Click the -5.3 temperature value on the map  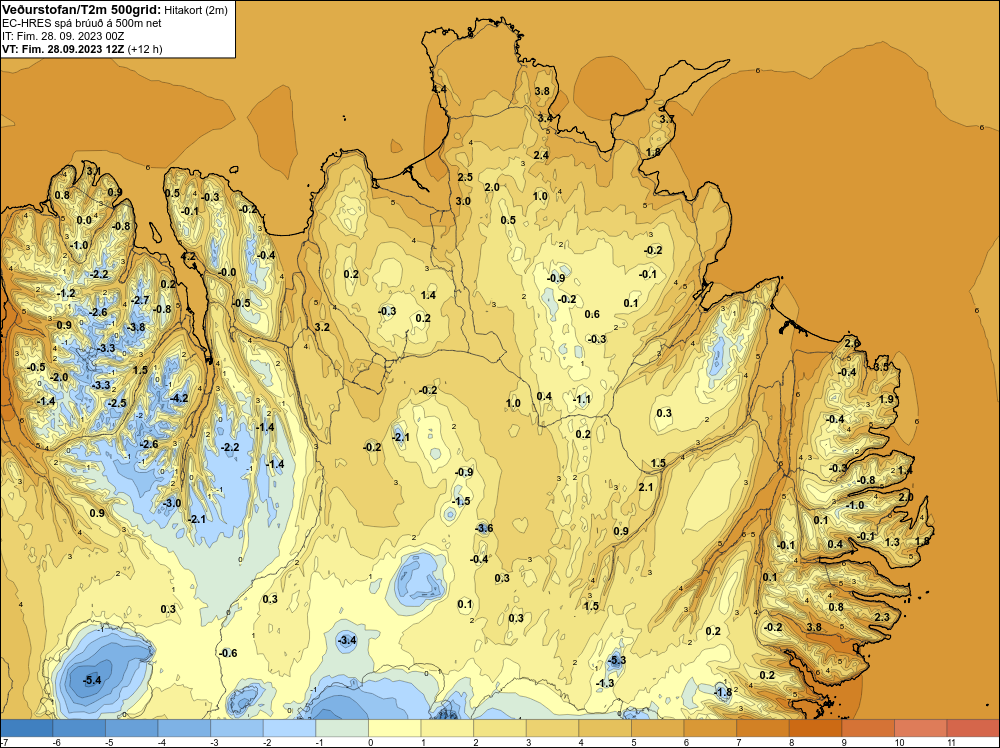point(617,660)
